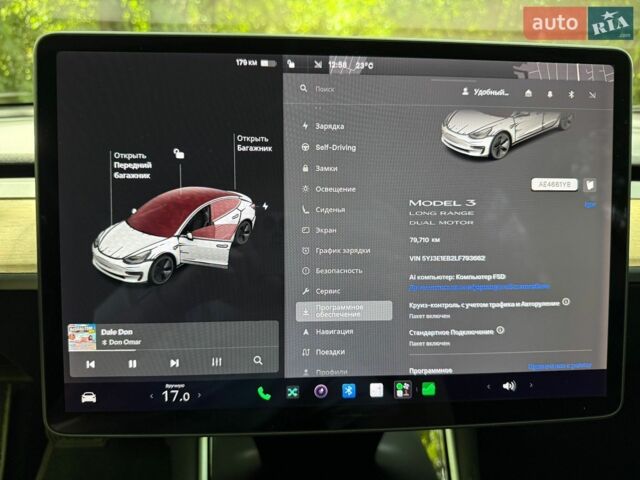Tap the 3D car model in settings panel
The image size is (640, 480).
[506, 133]
